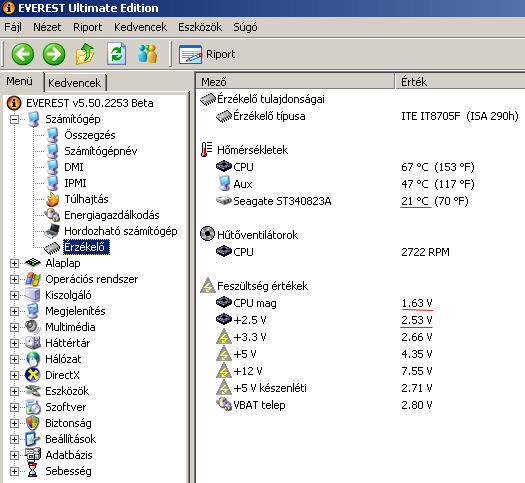Expand the Hálózat tree node
The height and width of the screenshot is (483, 525).
14,359
